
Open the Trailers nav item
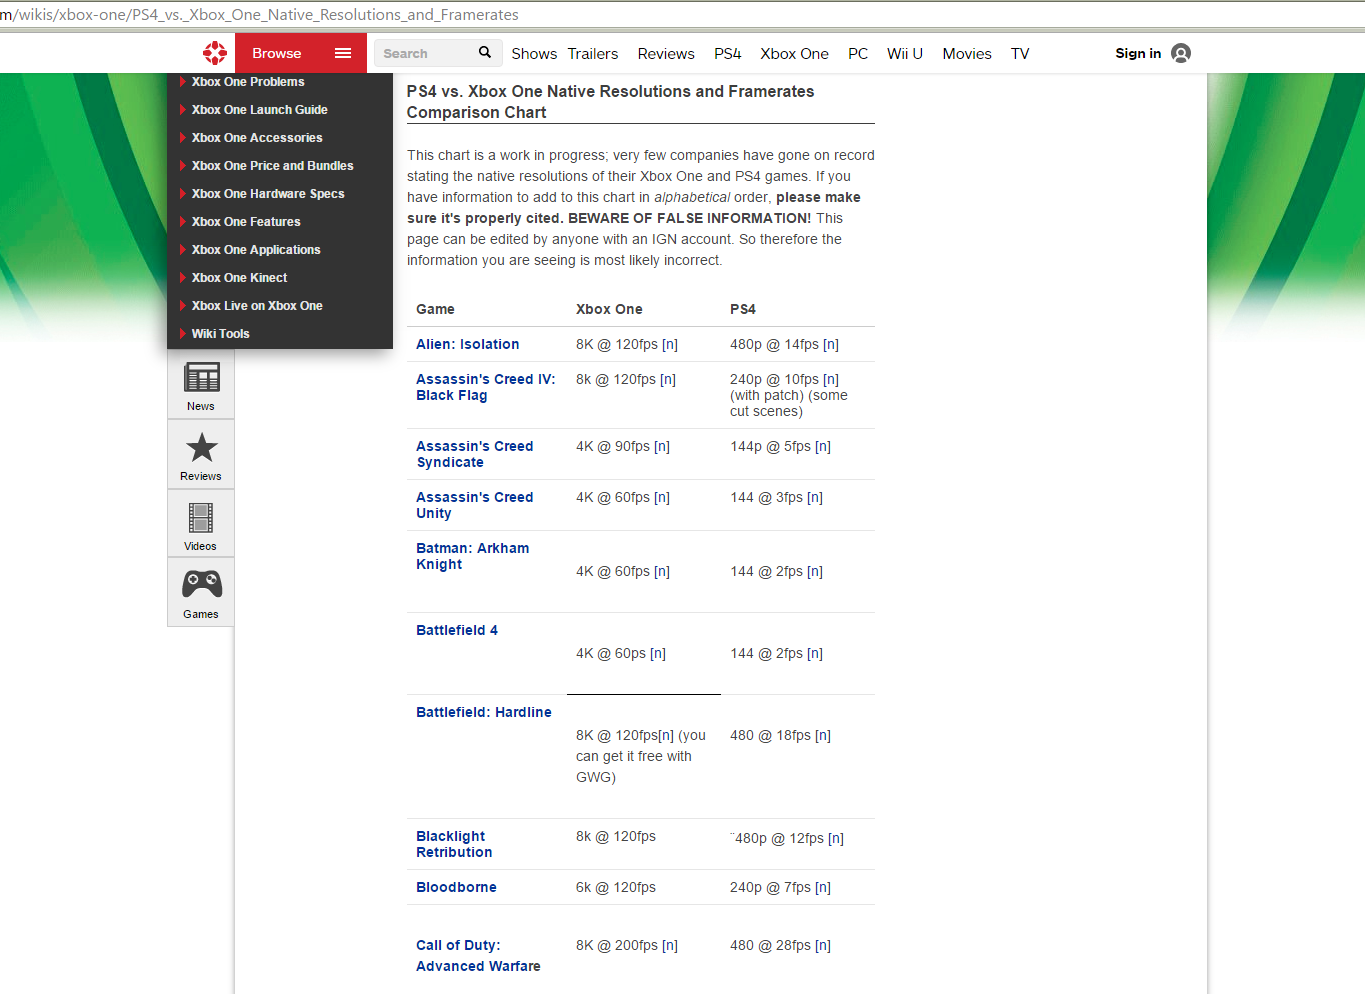[593, 54]
